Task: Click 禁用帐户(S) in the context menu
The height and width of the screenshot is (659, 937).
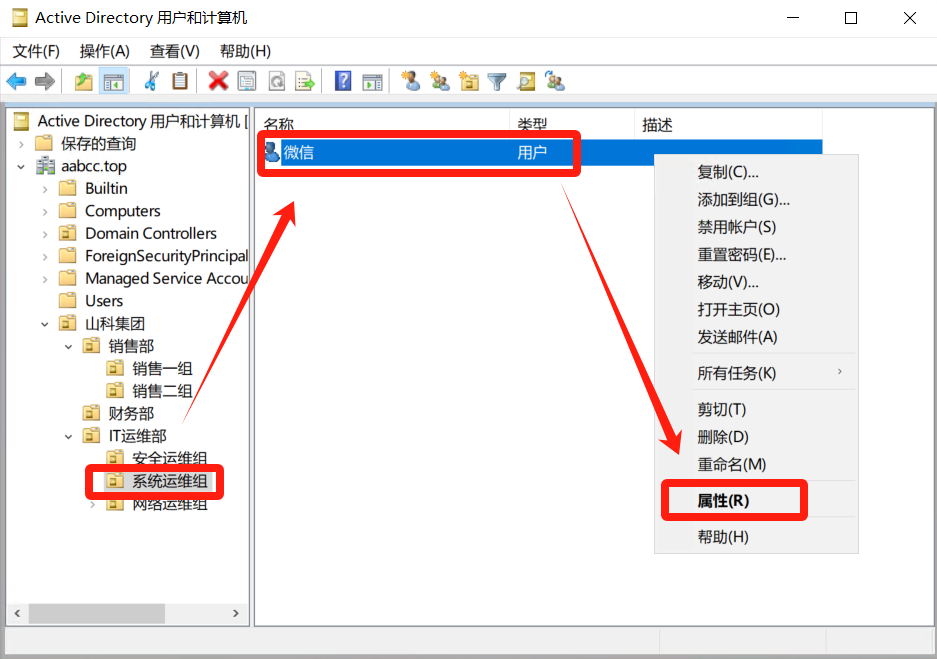Action: (736, 227)
